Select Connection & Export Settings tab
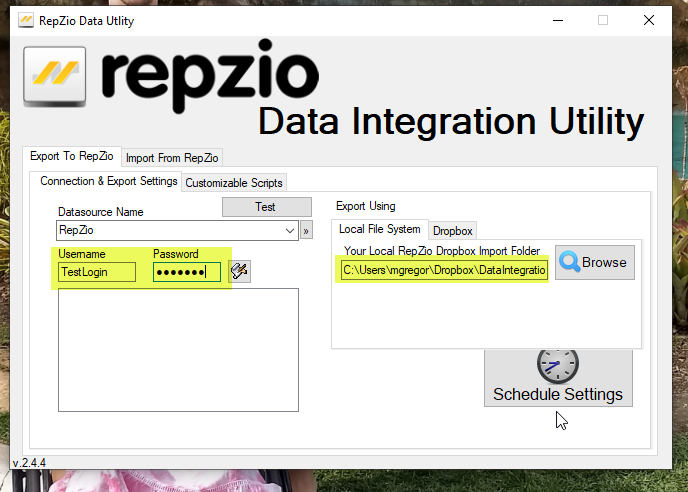 tap(109, 181)
